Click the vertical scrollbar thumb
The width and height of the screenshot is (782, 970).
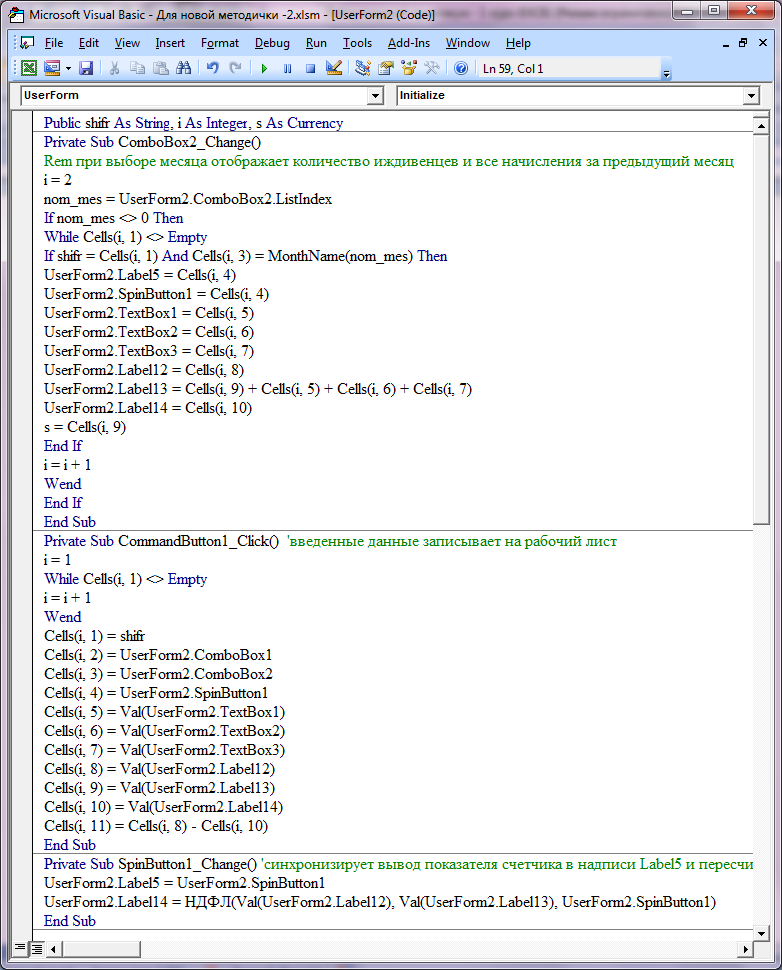pyautogui.click(x=761, y=328)
